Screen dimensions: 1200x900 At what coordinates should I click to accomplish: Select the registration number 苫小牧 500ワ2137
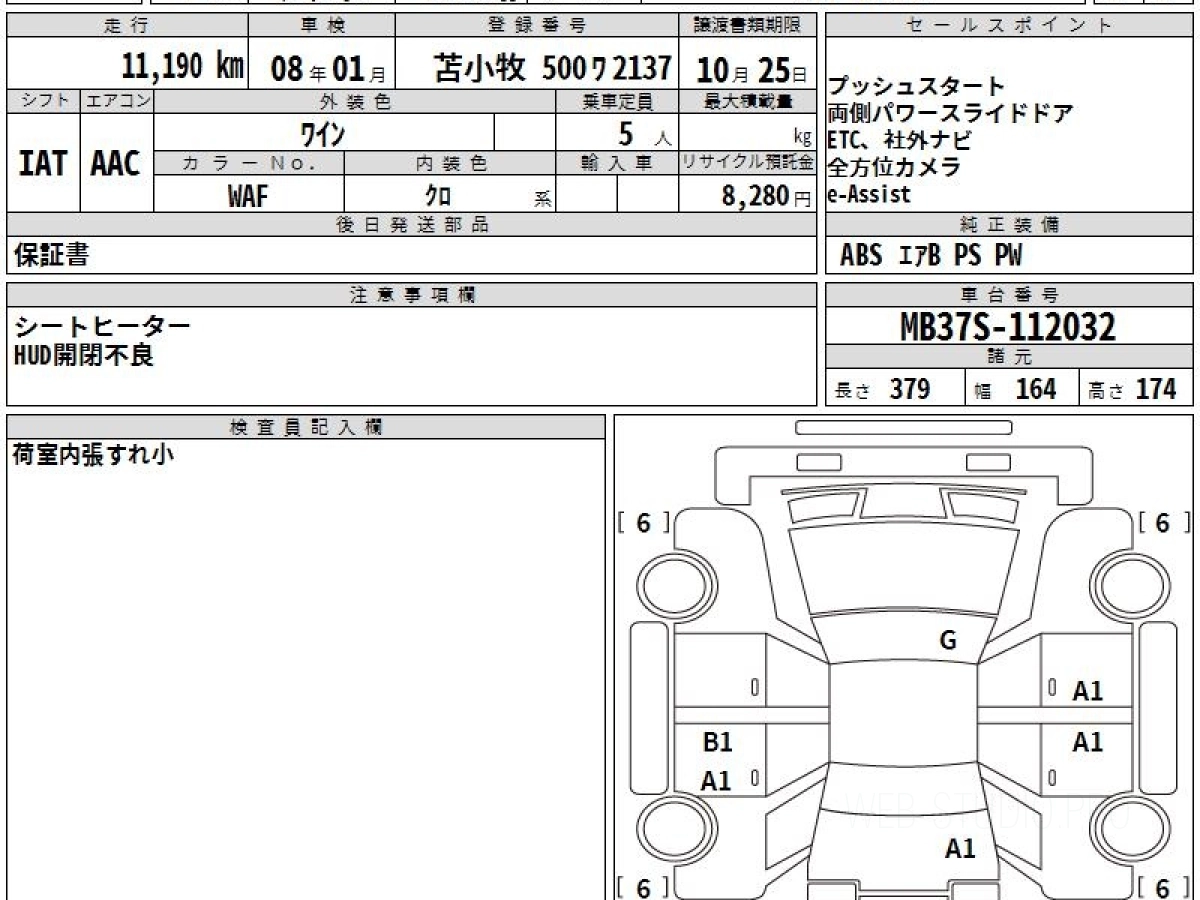(552, 68)
